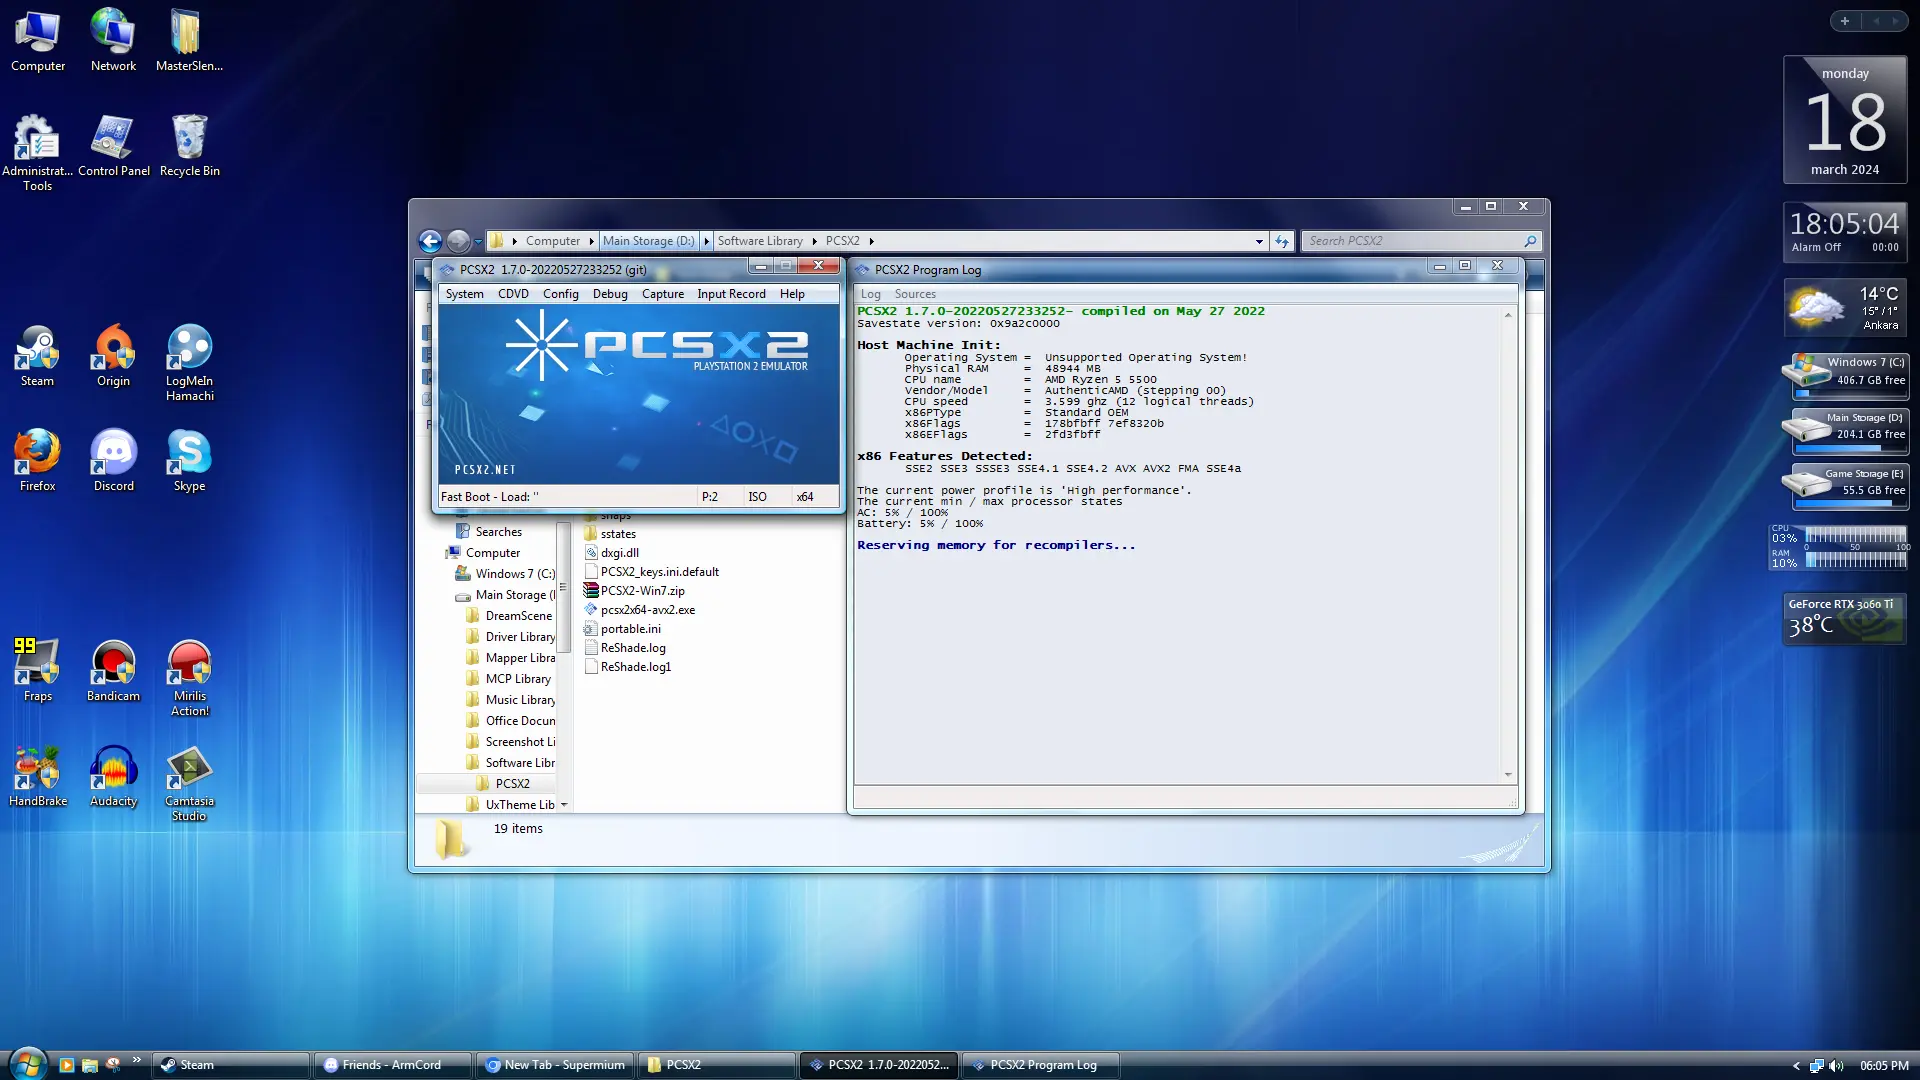1920x1080 pixels.
Task: Open the Help menu in PCSX2
Action: pyautogui.click(x=792, y=294)
